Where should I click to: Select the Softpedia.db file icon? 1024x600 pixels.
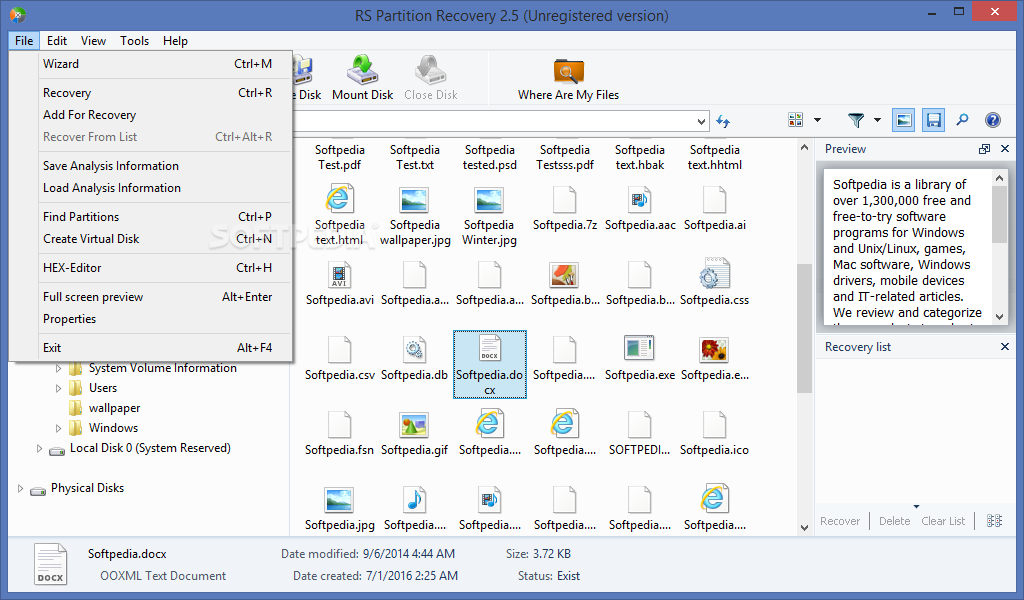pos(414,349)
